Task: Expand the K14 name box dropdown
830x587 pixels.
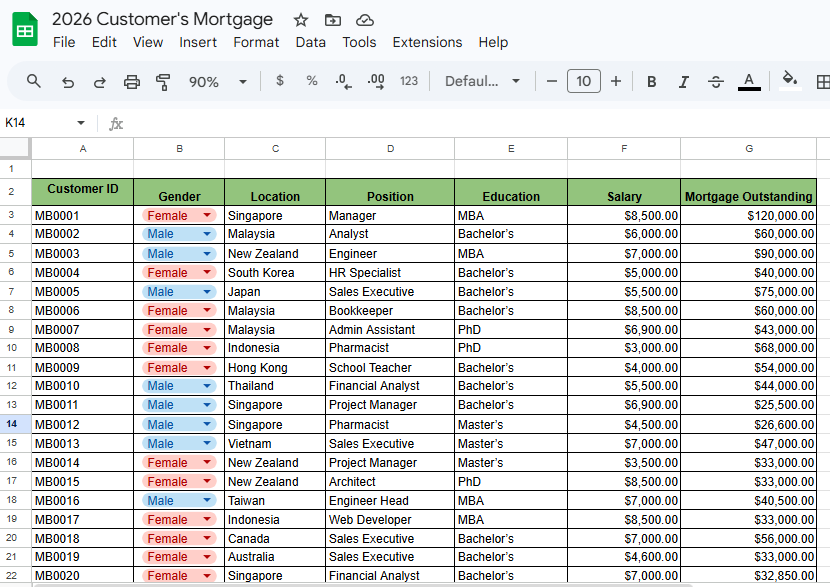Action: point(80,123)
